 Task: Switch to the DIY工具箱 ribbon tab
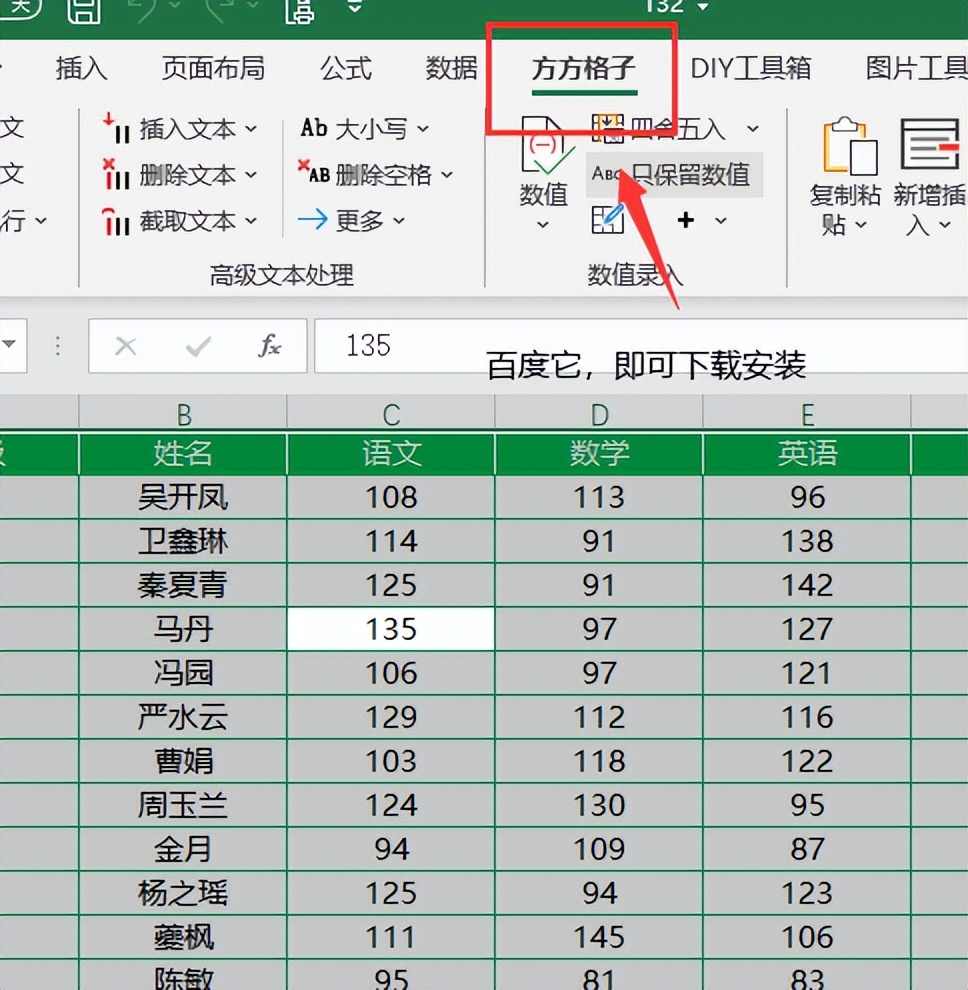[751, 68]
